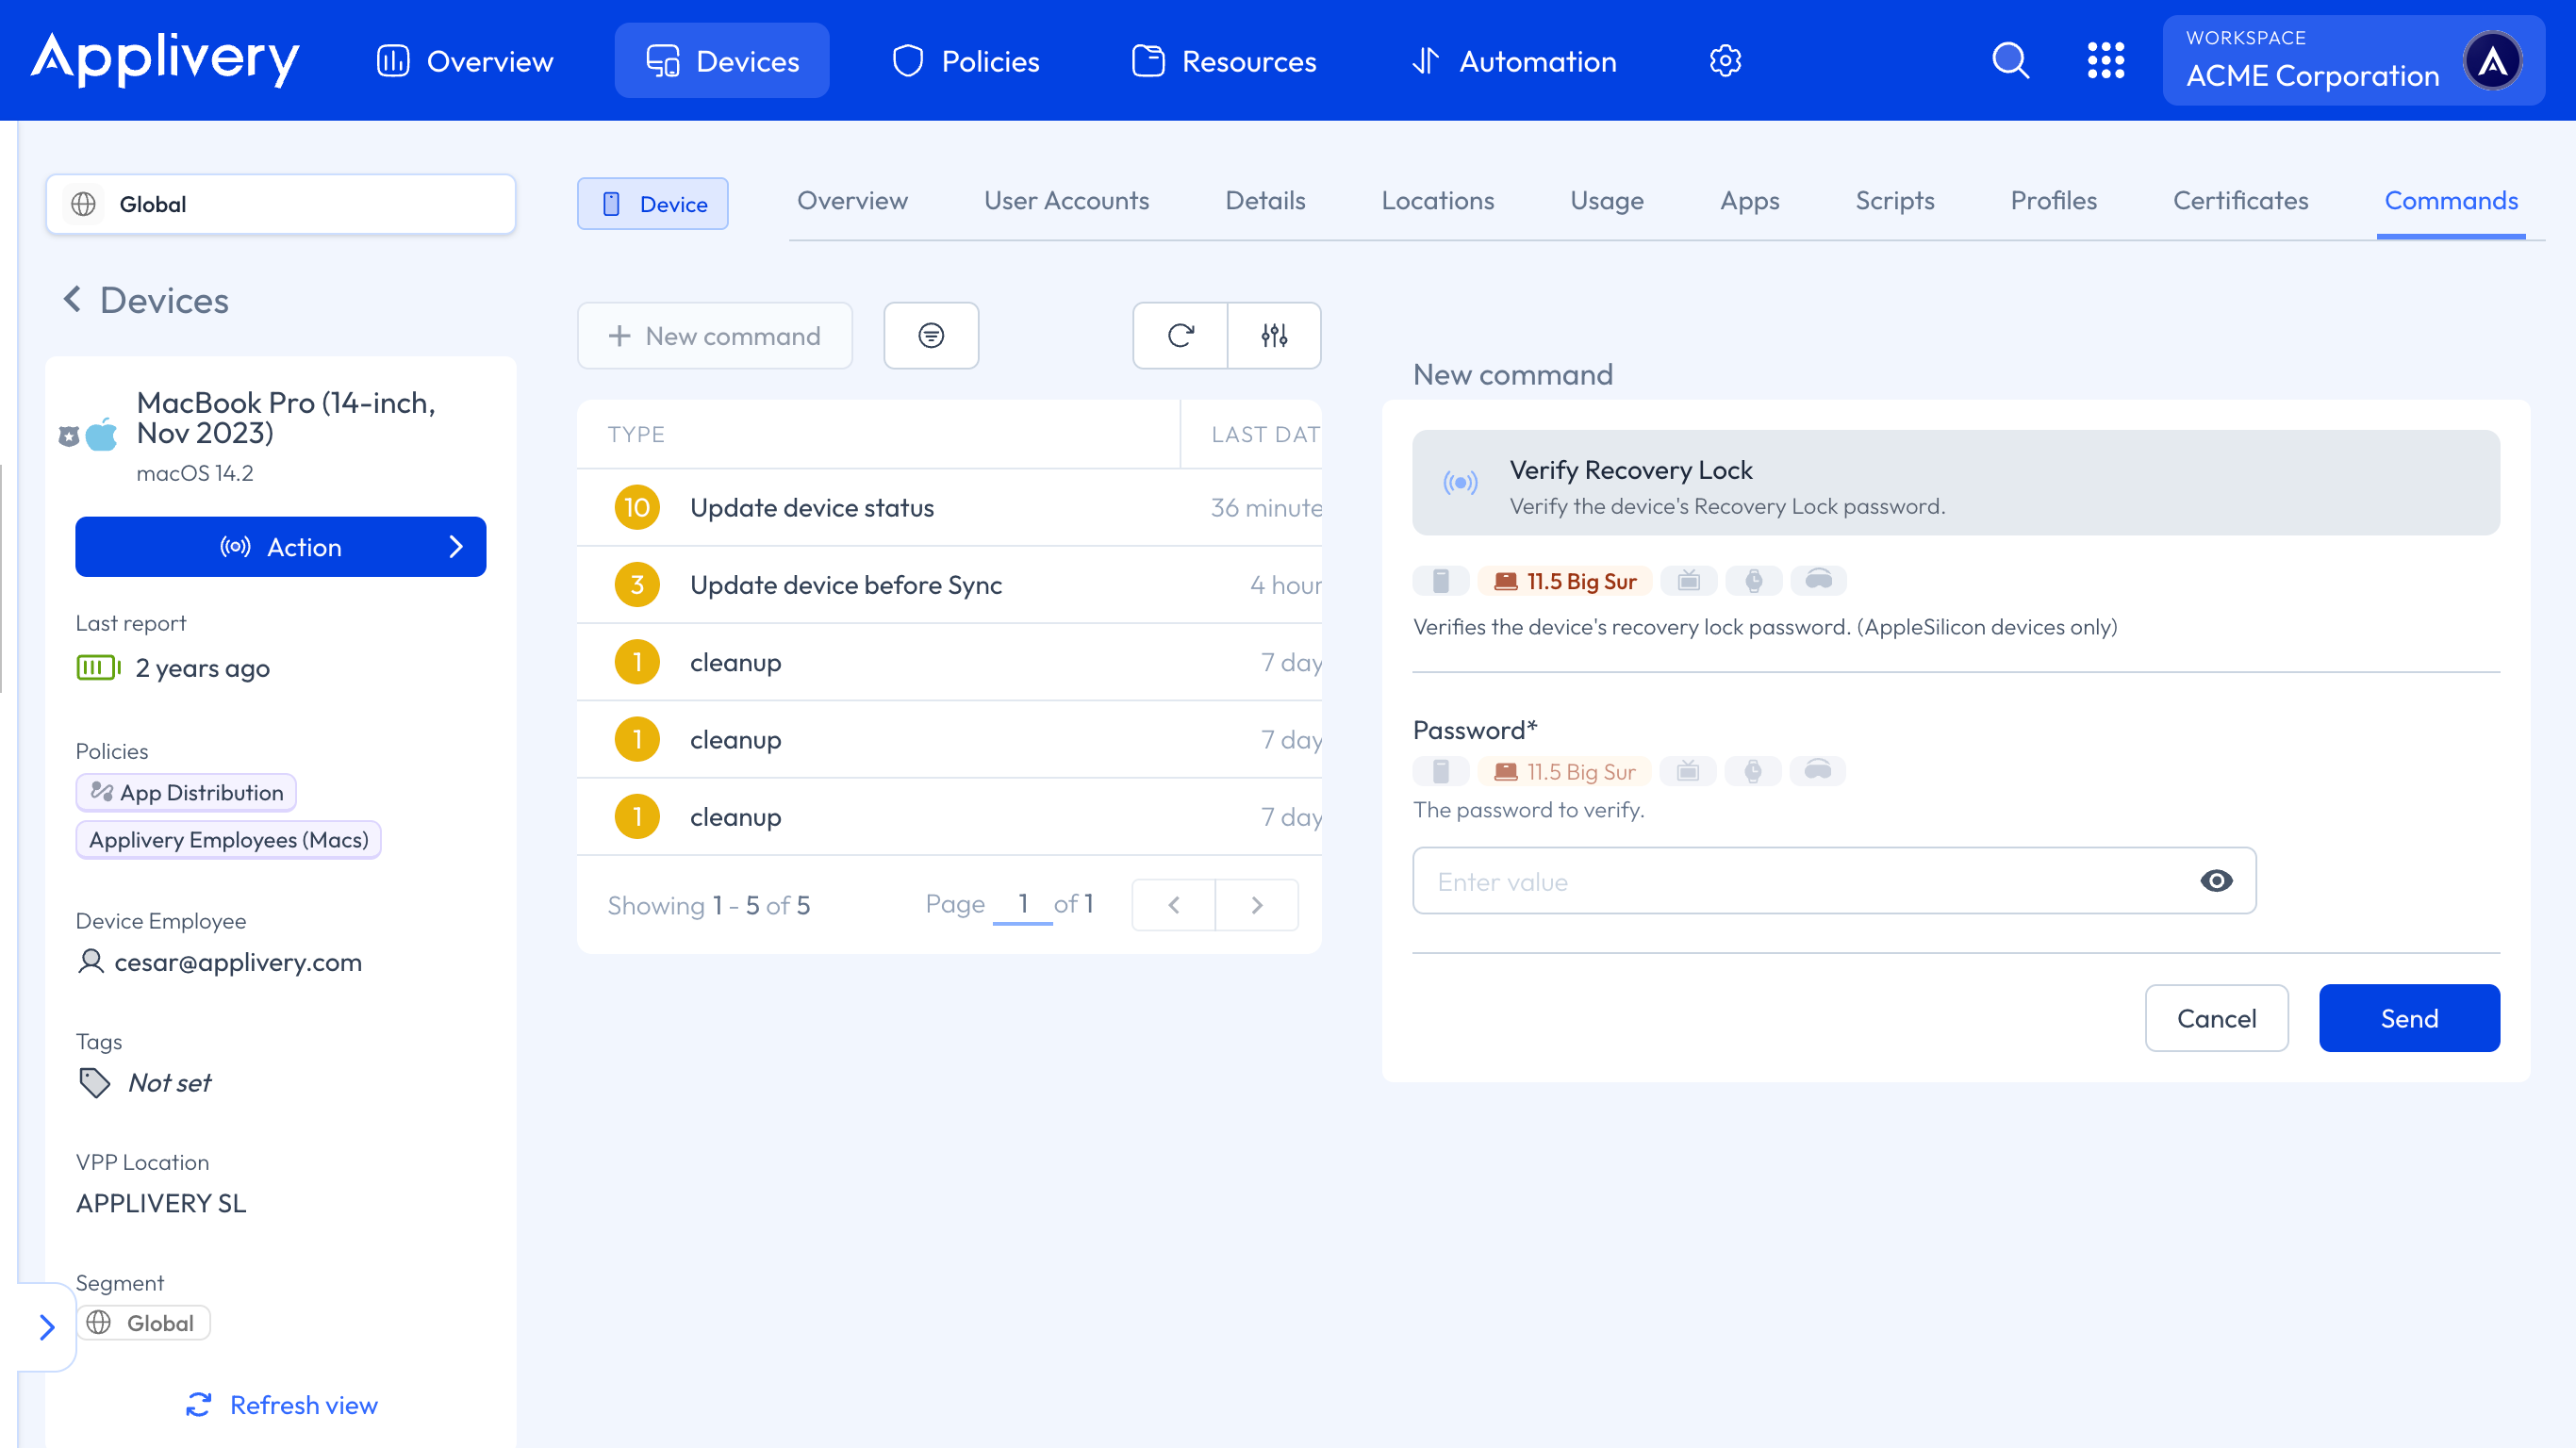Open the Global segment selector
2576x1448 pixels.
(x=280, y=204)
